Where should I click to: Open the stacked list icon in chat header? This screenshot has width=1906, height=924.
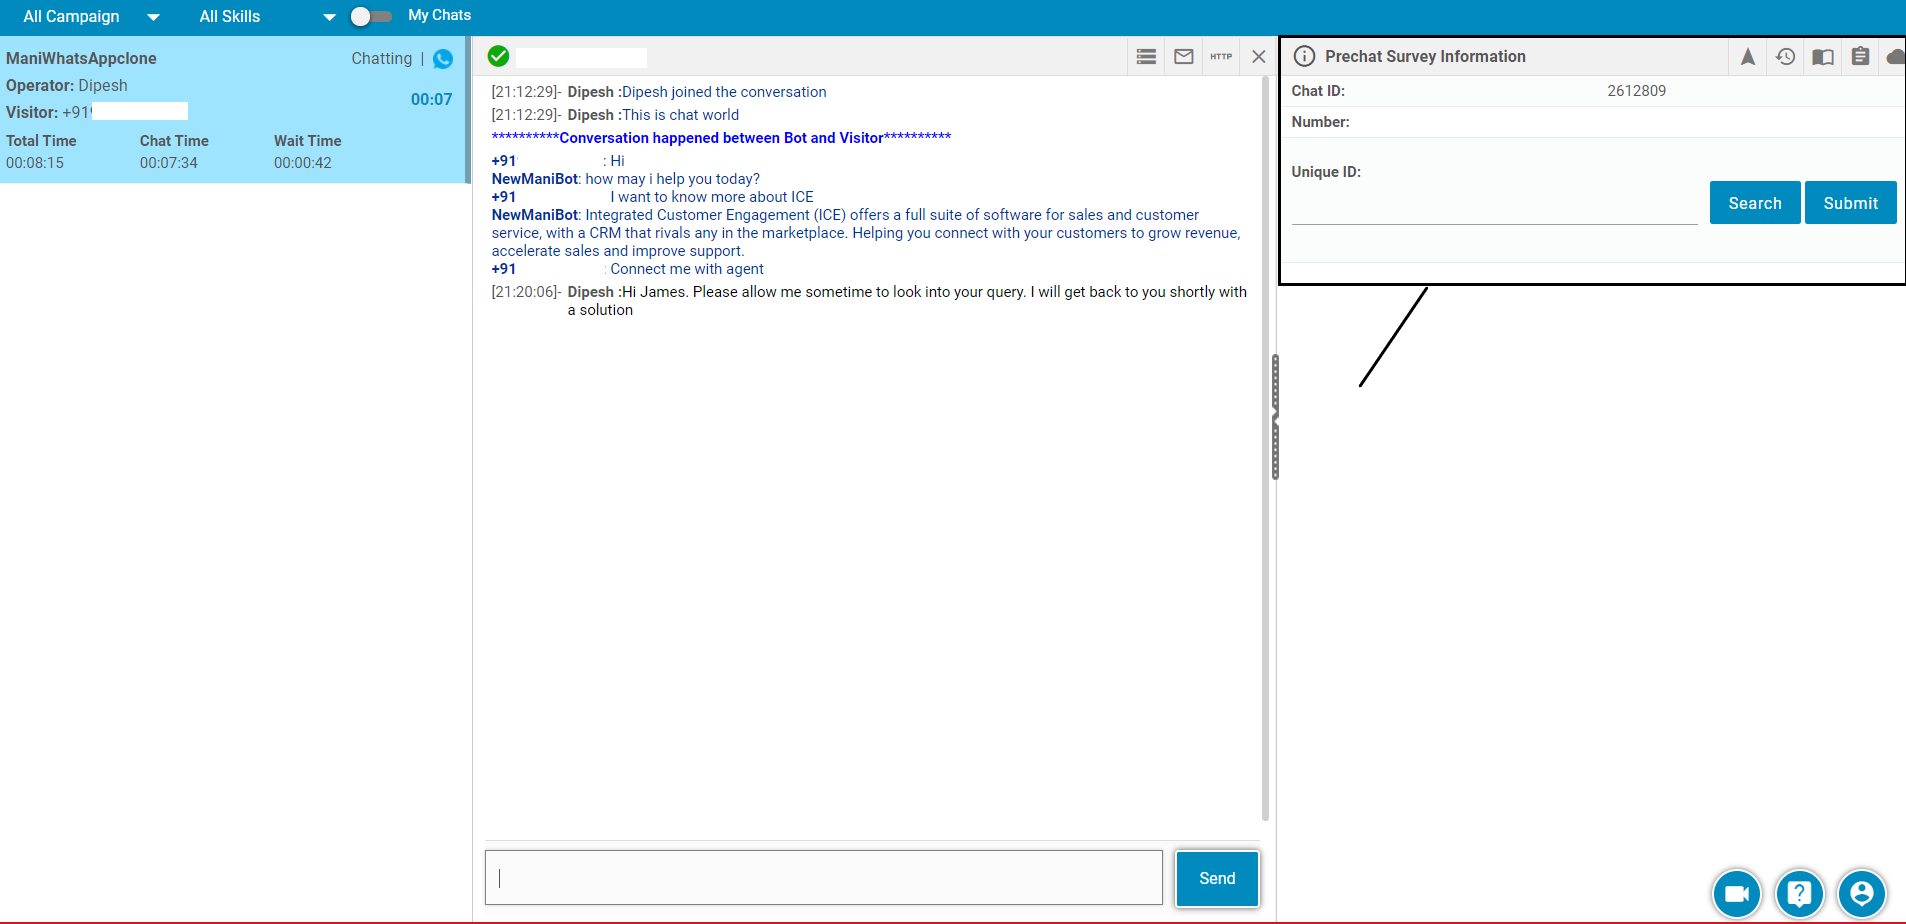(x=1146, y=57)
